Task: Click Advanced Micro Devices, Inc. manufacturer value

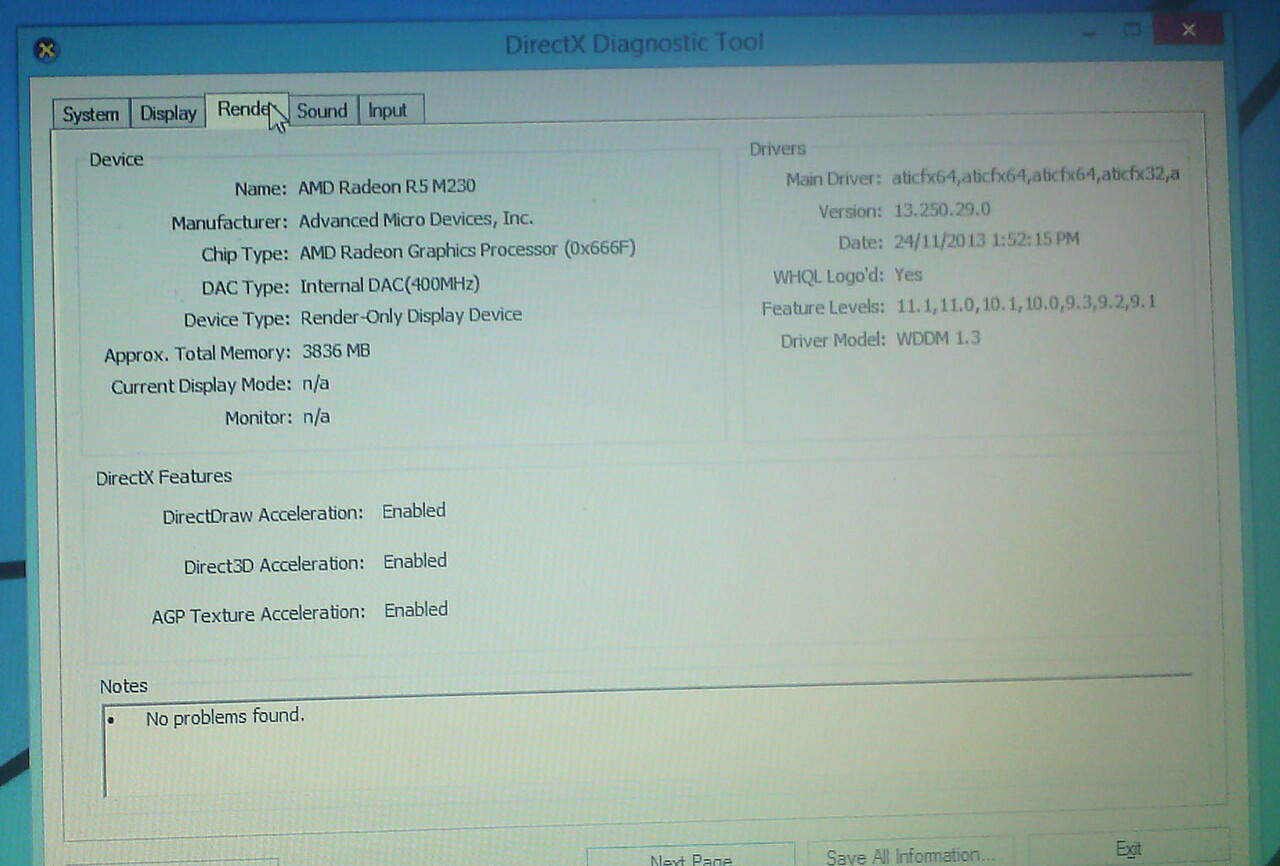Action: click(416, 220)
